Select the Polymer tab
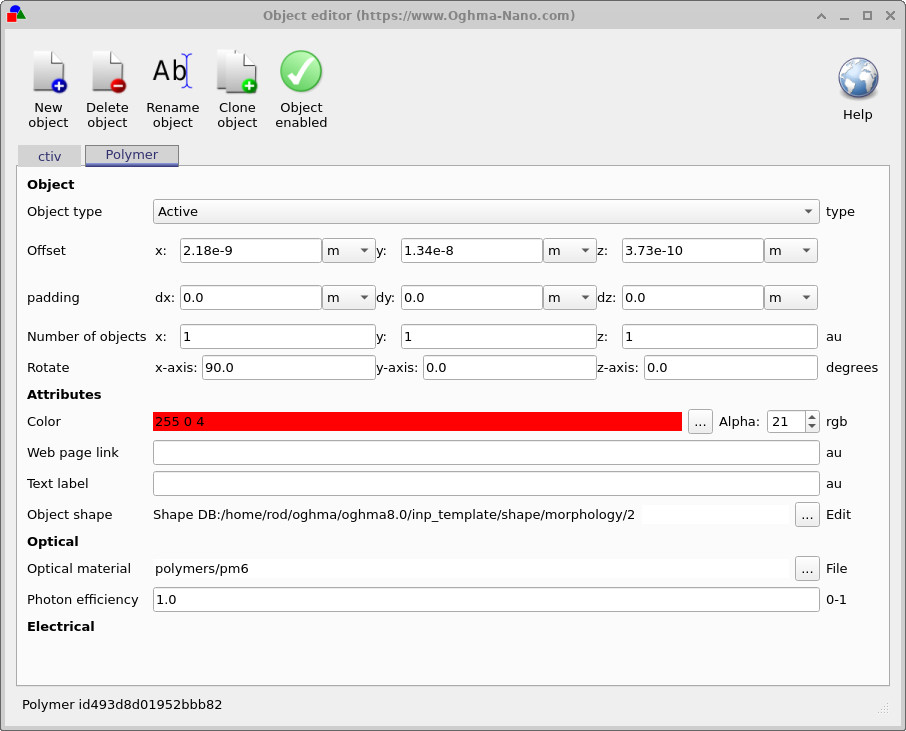The image size is (906, 731). [132, 155]
